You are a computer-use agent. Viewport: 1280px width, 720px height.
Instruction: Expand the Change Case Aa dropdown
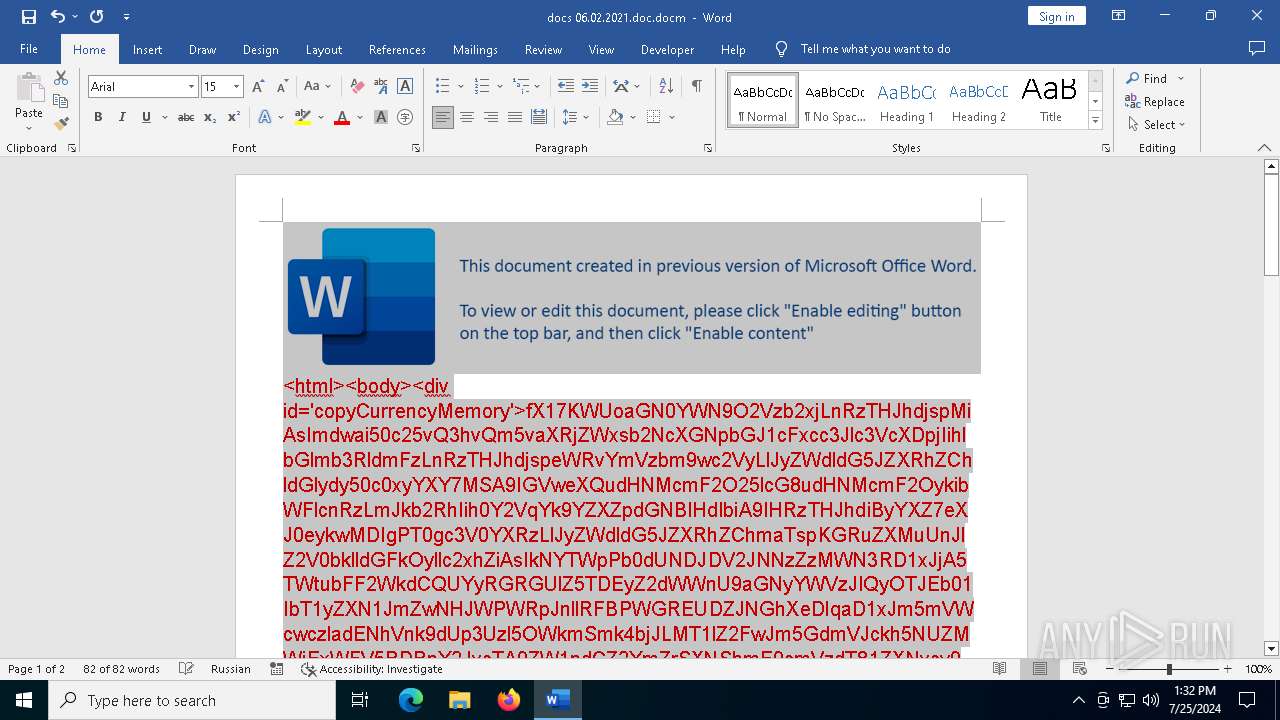coord(317,87)
